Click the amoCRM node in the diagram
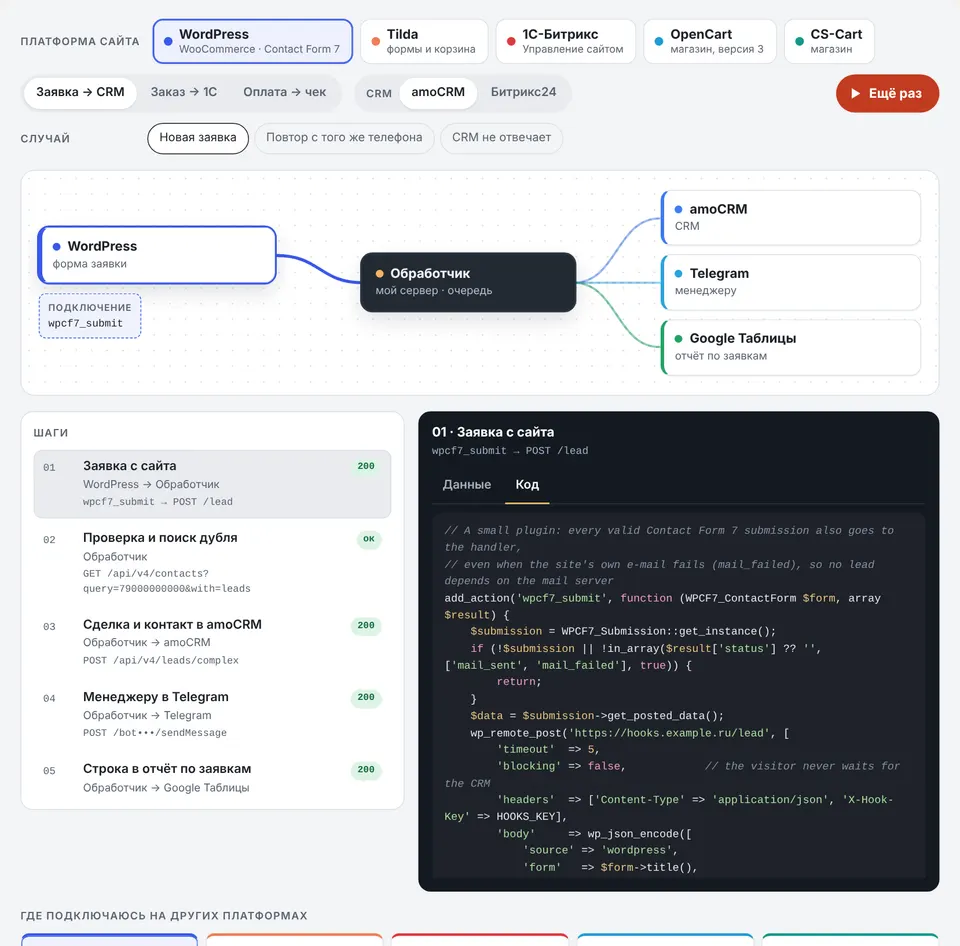The height and width of the screenshot is (946, 960). click(x=791, y=217)
